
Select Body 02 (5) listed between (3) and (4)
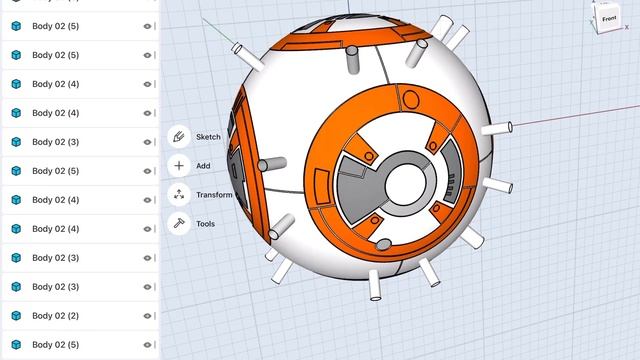coord(80,171)
